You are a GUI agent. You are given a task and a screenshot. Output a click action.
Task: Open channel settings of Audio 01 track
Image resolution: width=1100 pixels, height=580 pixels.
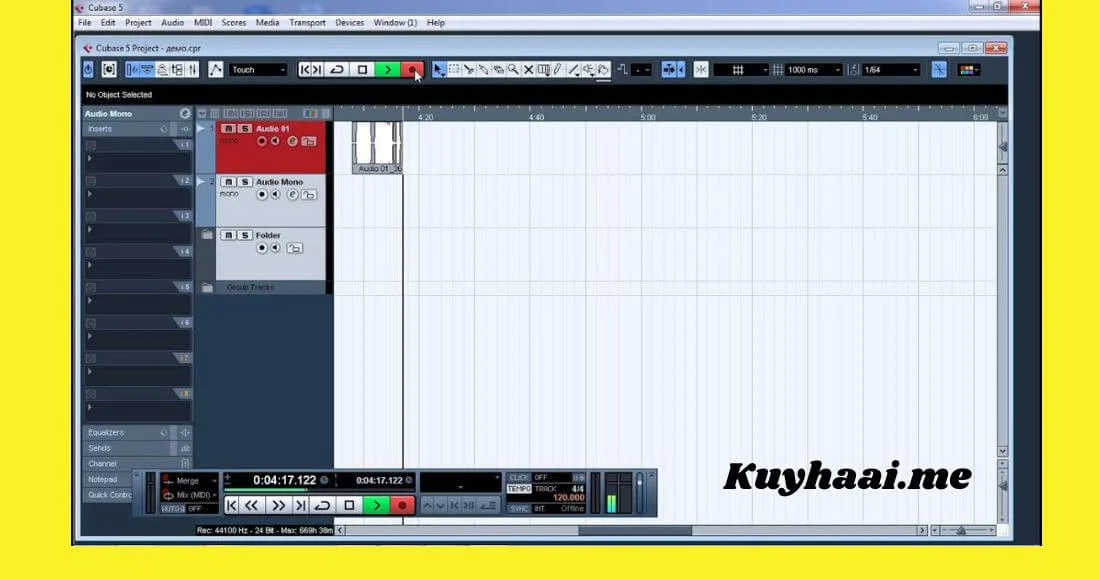click(293, 141)
